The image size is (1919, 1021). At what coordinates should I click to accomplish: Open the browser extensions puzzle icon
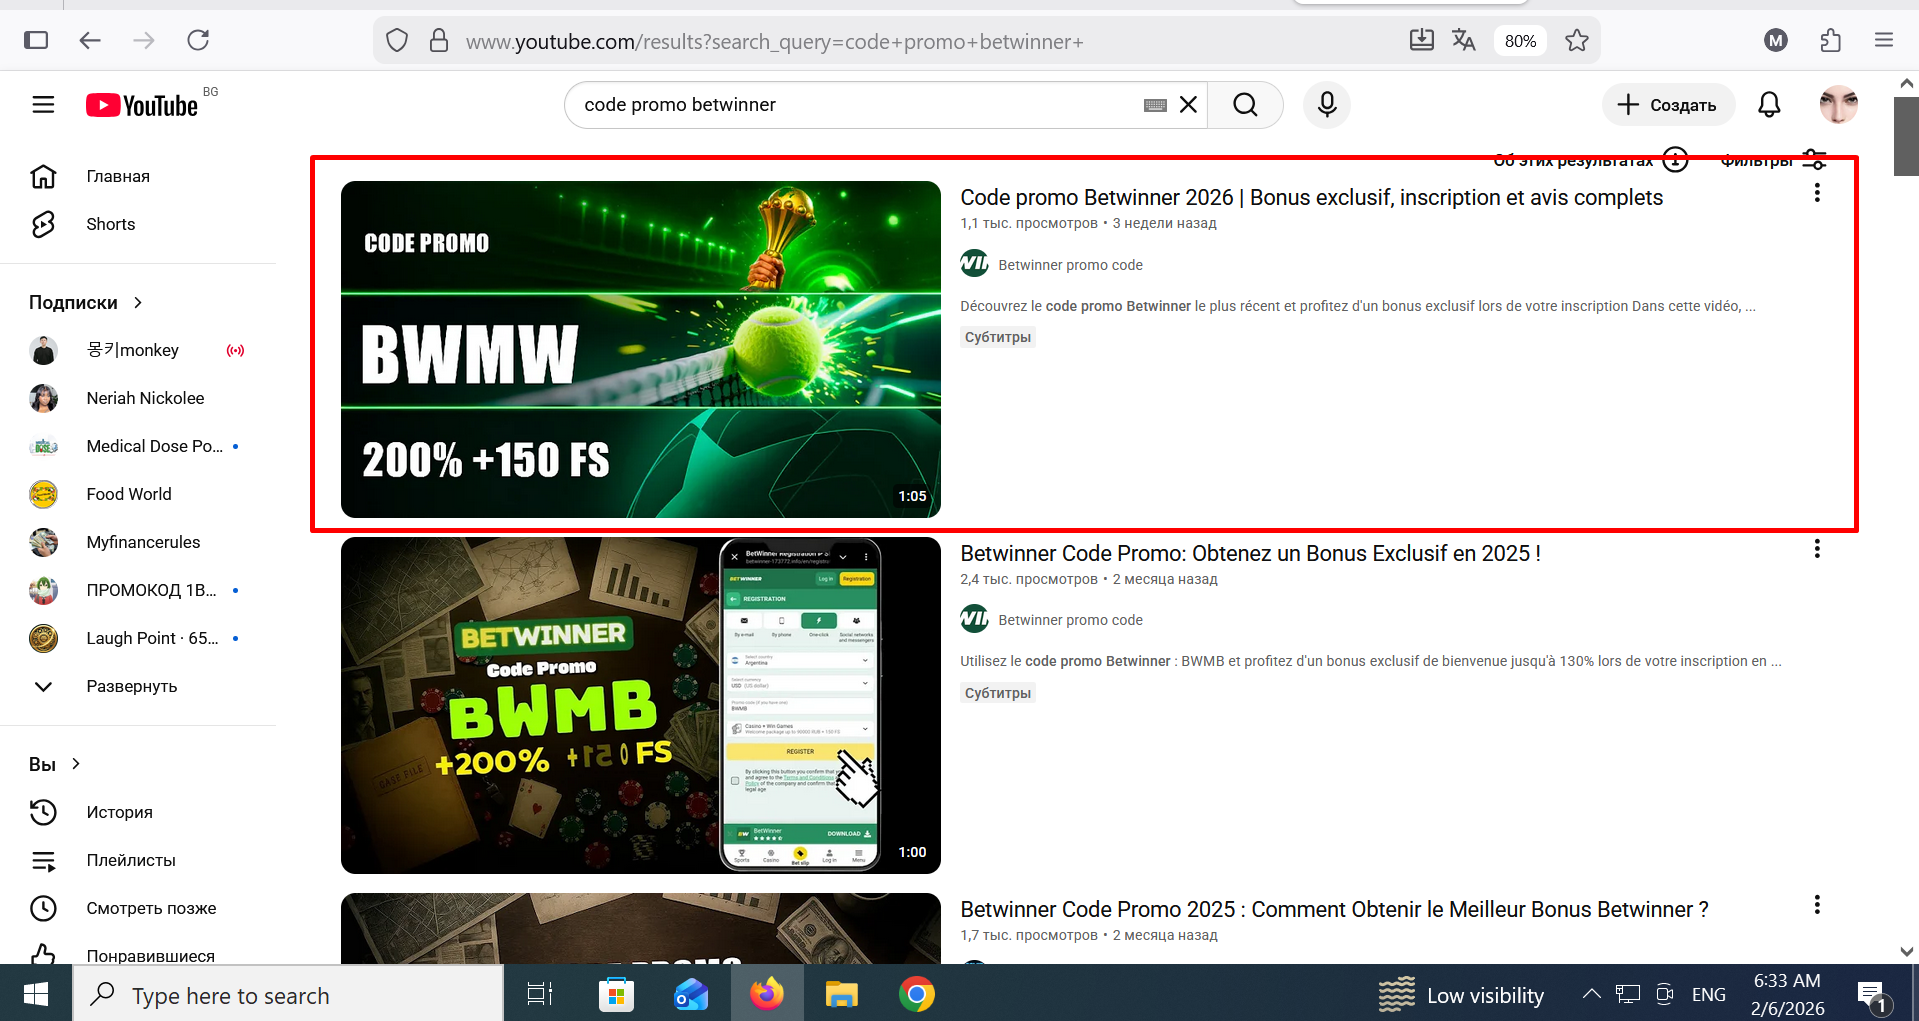pos(1830,40)
